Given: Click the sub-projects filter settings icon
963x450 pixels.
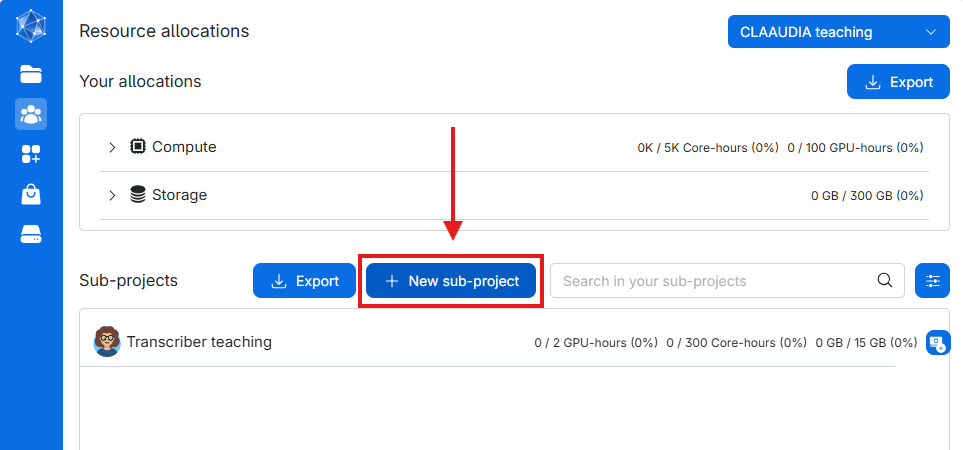Looking at the screenshot, I should (932, 281).
